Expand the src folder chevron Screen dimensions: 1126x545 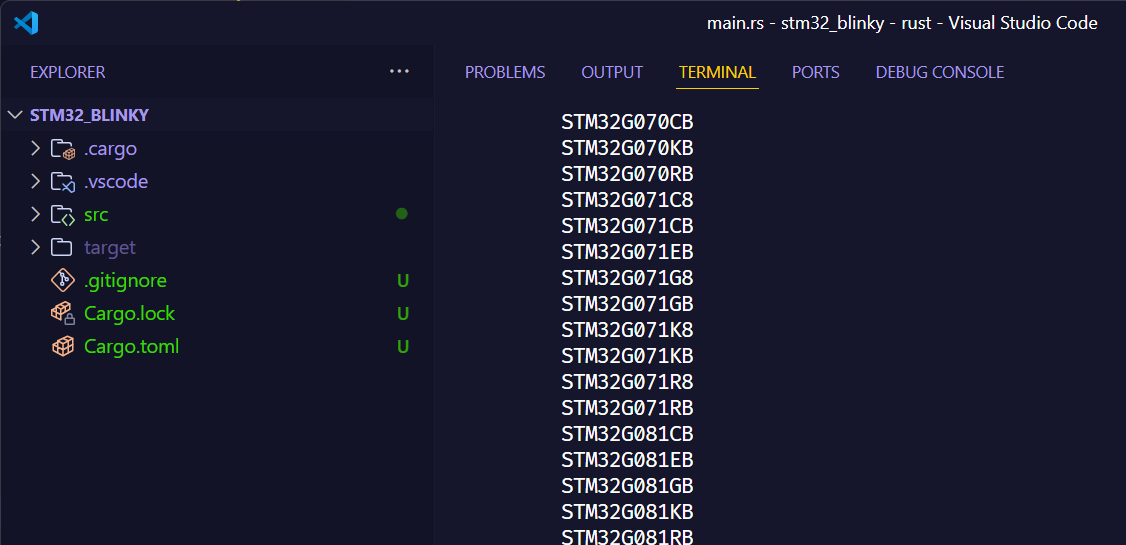[x=36, y=215]
